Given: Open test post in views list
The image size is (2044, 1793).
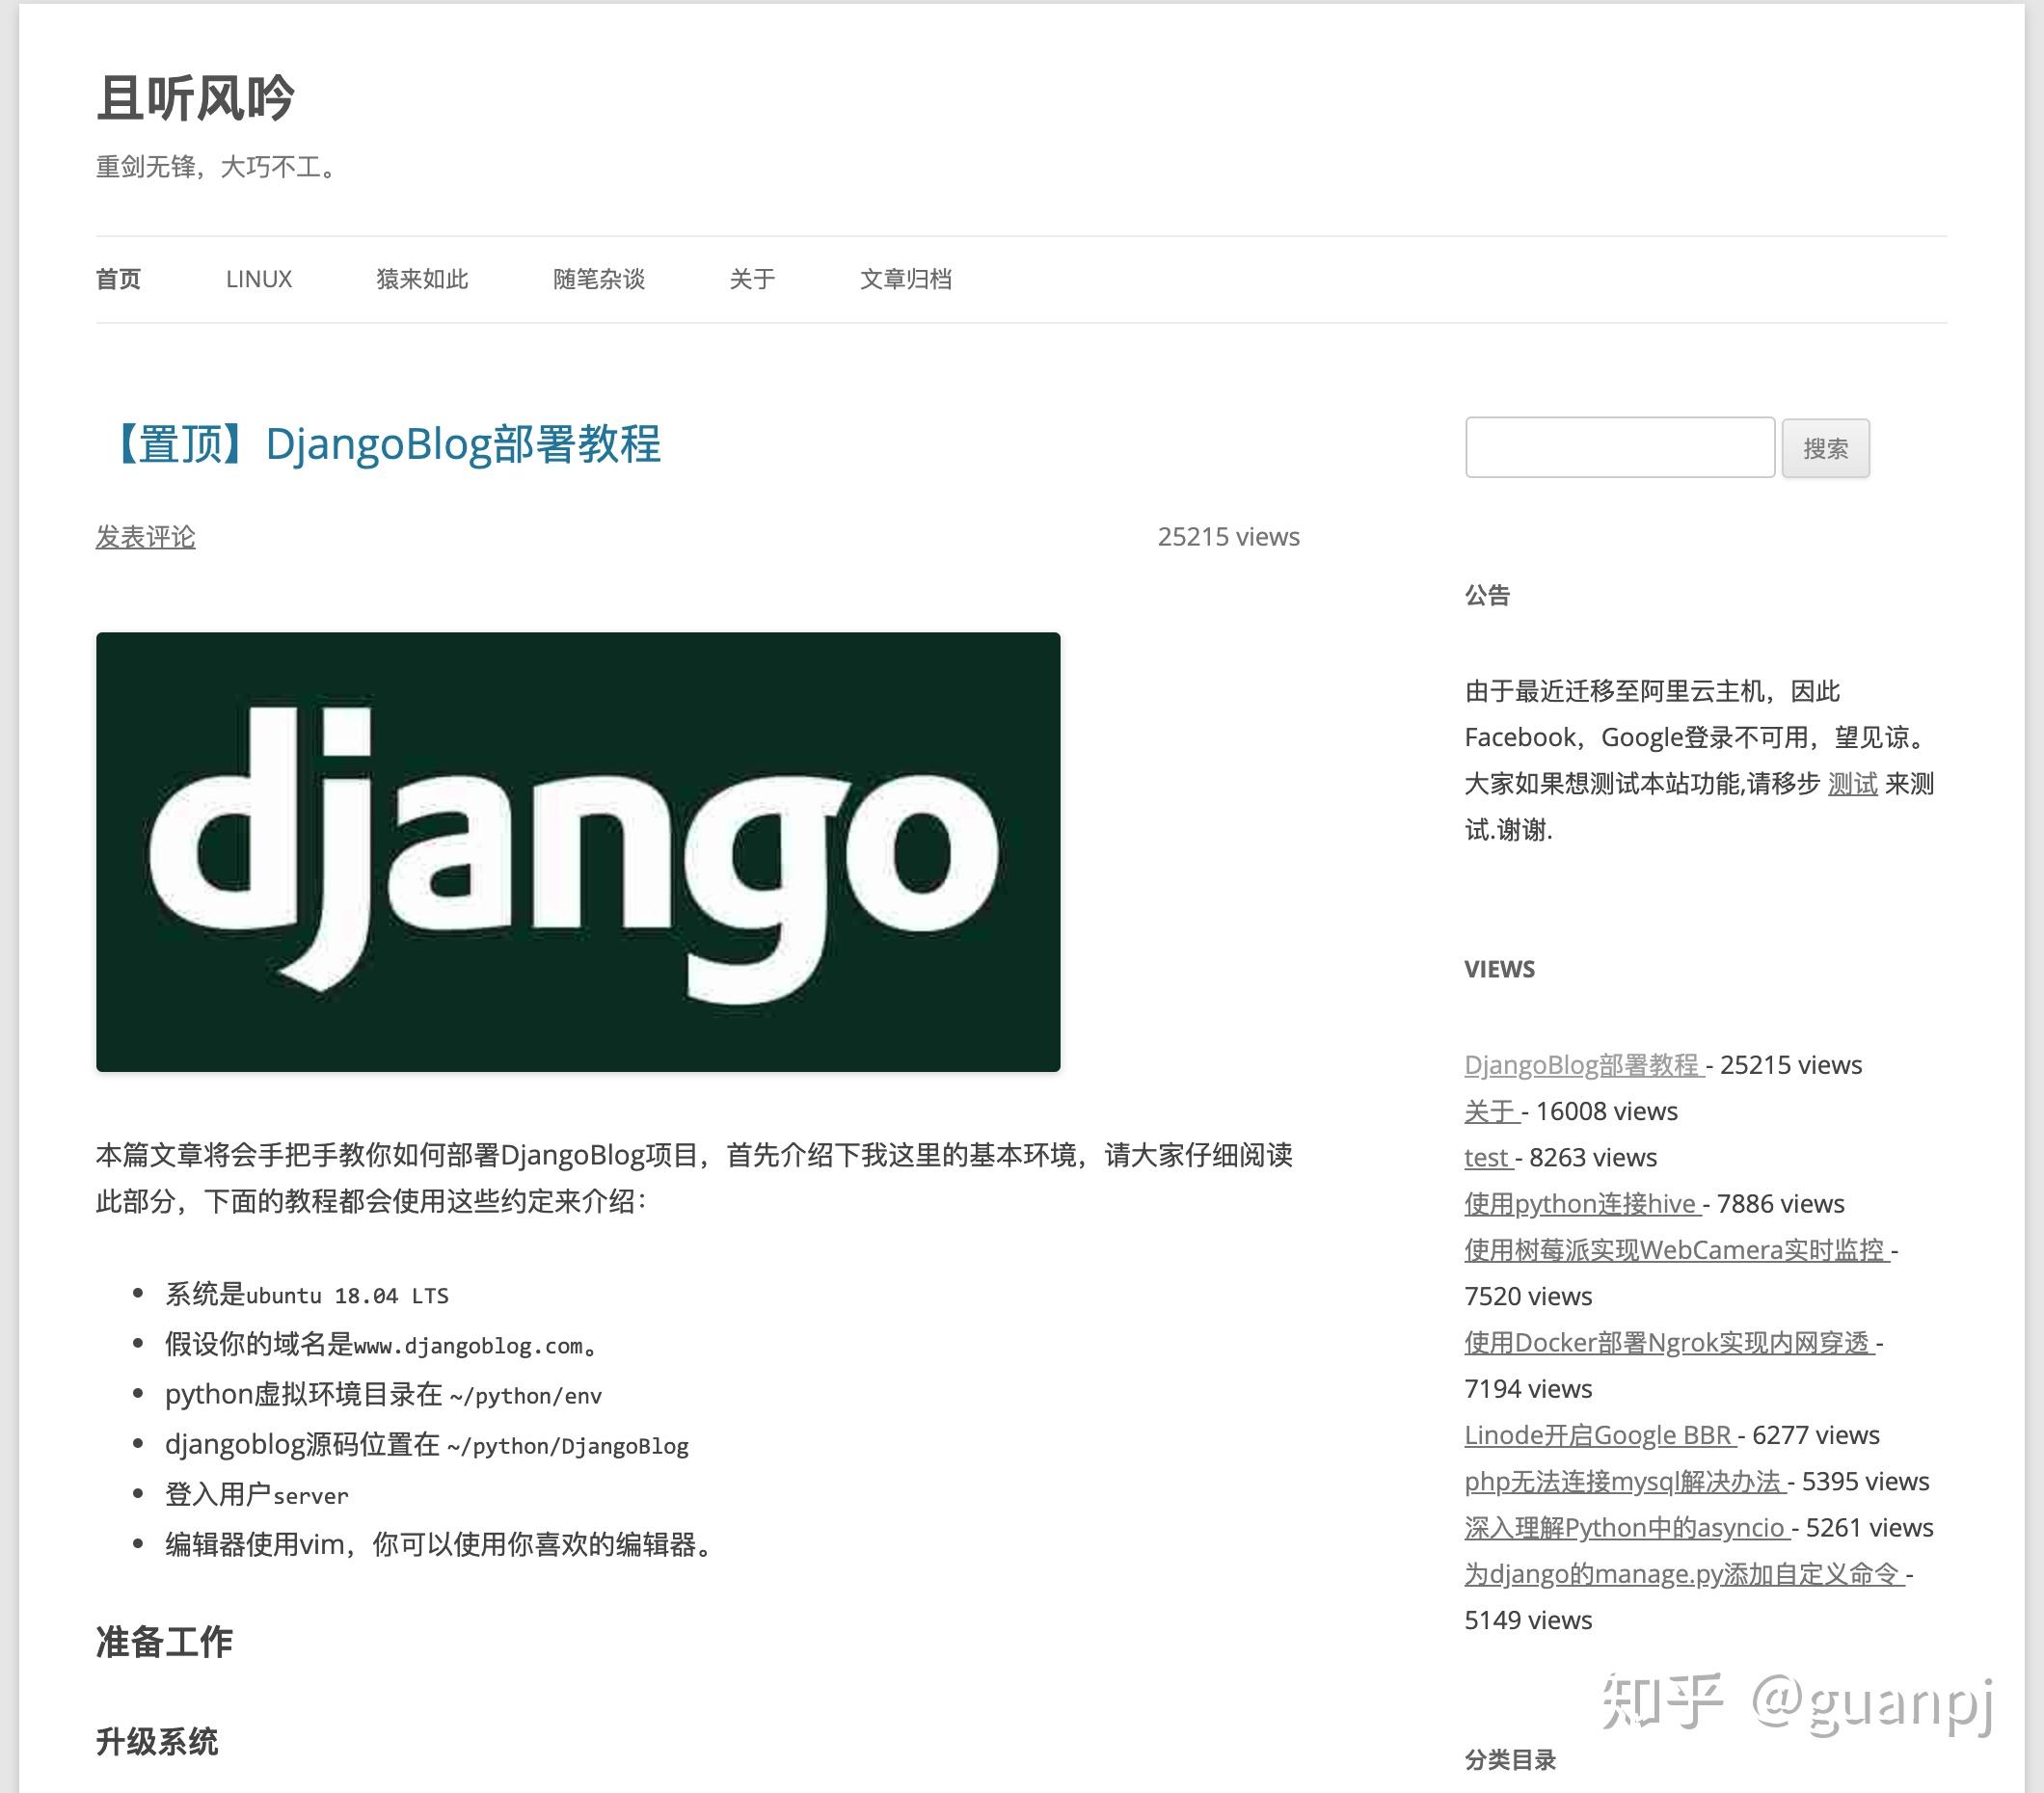Looking at the screenshot, I should tap(1486, 1157).
